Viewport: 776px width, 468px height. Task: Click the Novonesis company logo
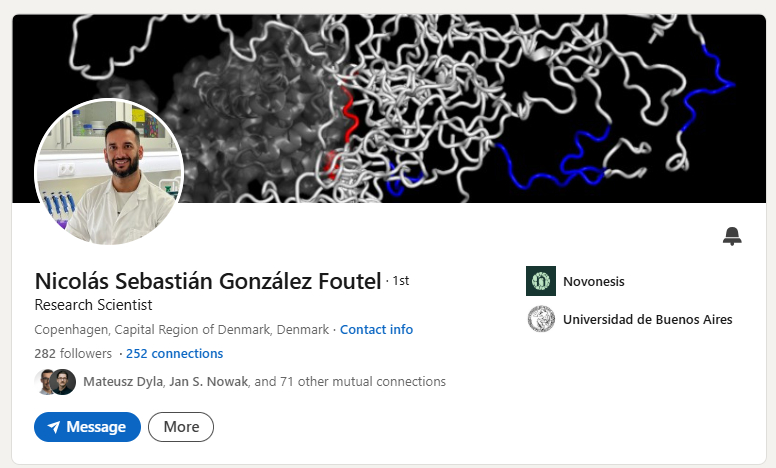tap(540, 281)
